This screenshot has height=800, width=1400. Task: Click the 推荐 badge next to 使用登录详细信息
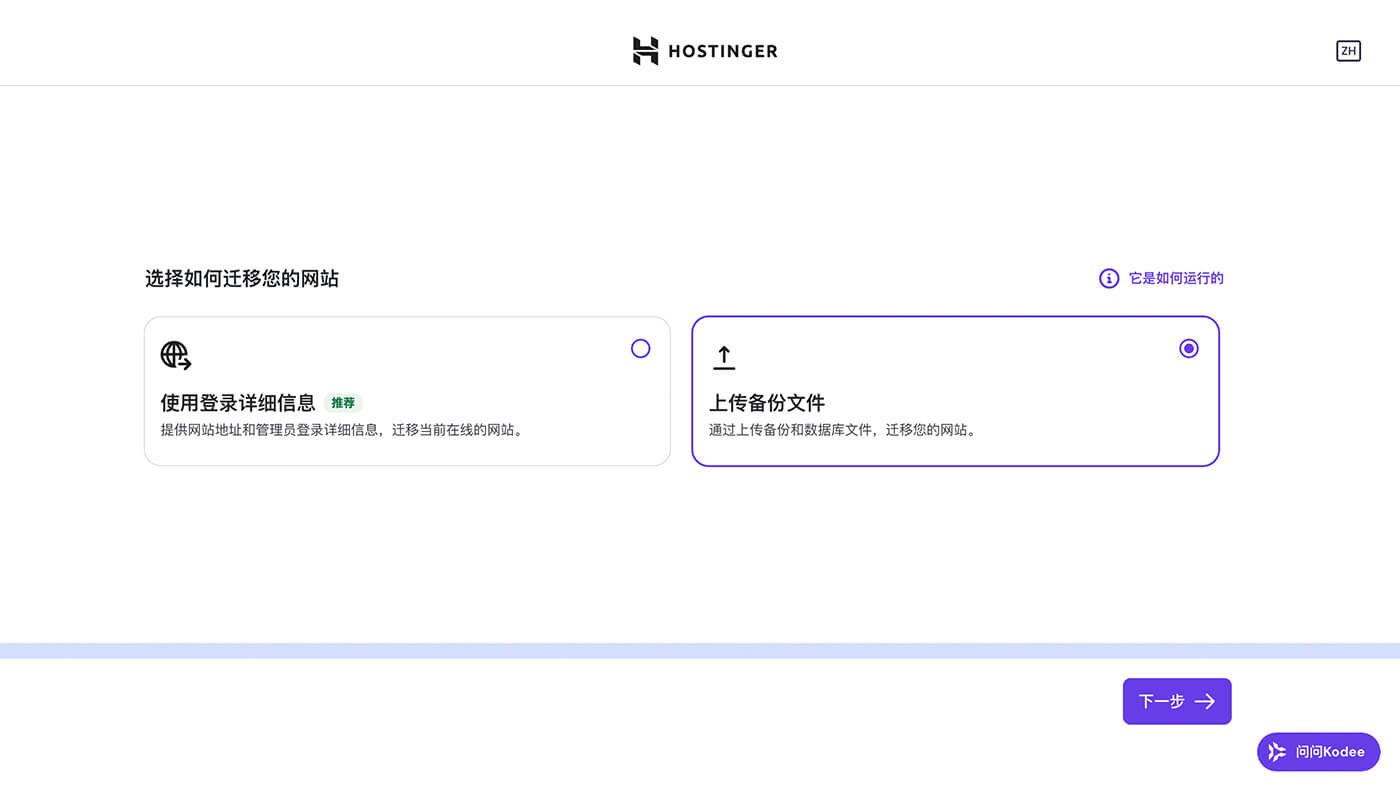point(343,402)
